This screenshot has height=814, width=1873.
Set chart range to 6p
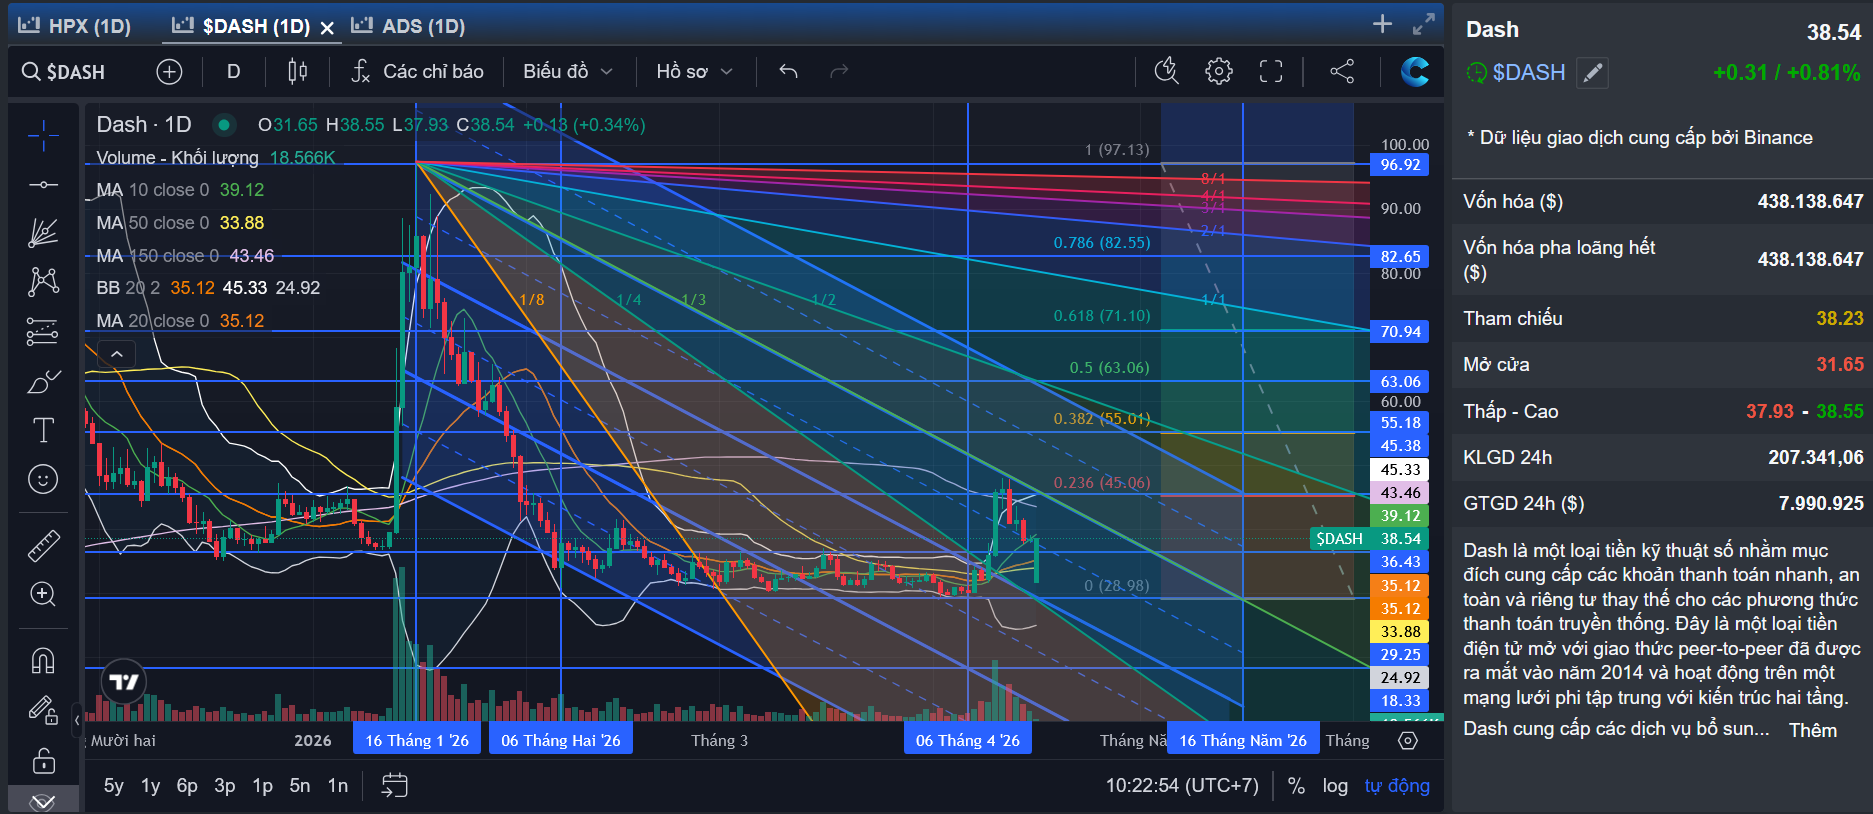[x=187, y=786]
